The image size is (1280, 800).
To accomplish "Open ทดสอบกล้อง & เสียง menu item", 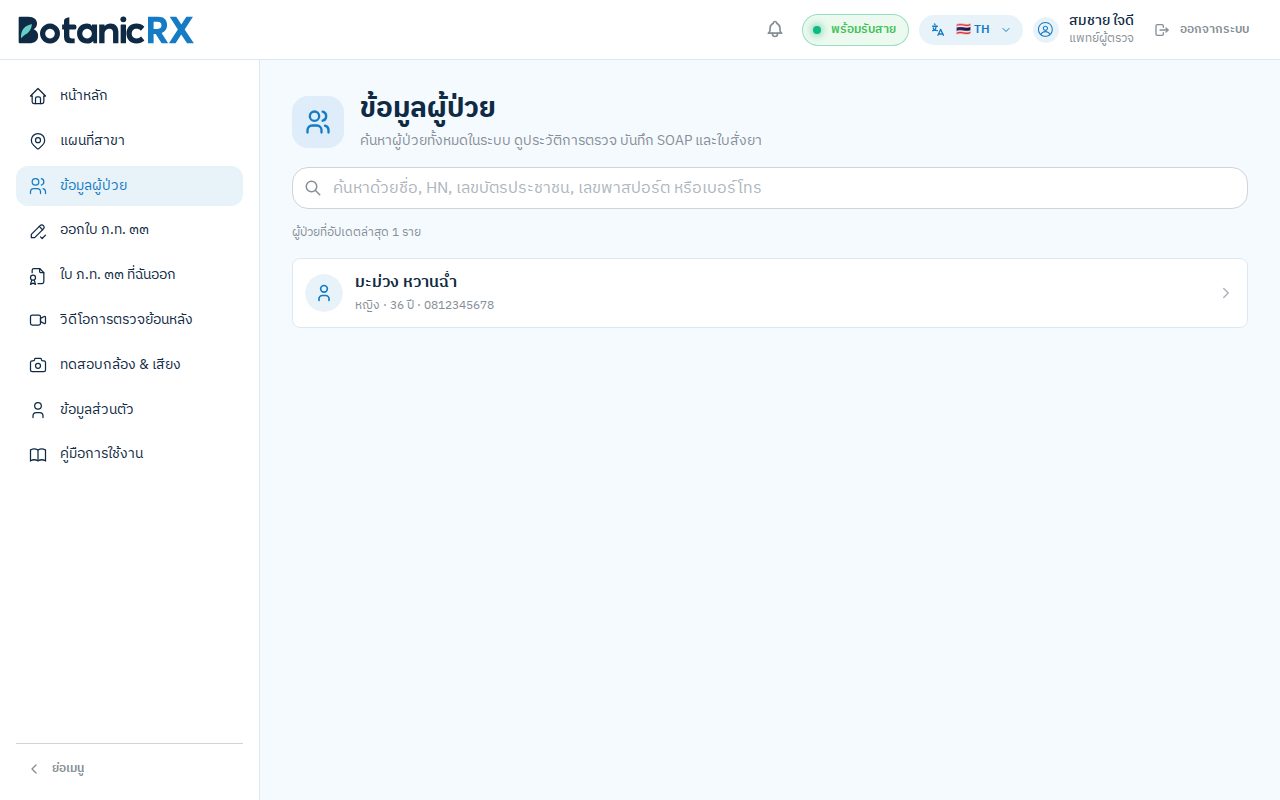I will (x=129, y=365).
